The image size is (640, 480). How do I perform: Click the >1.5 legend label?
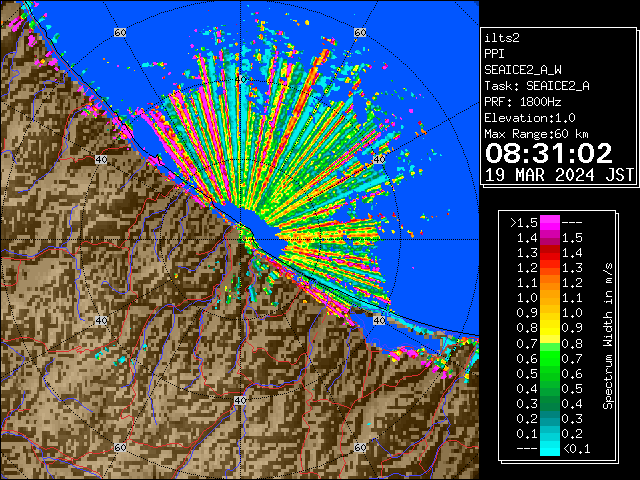click(524, 223)
